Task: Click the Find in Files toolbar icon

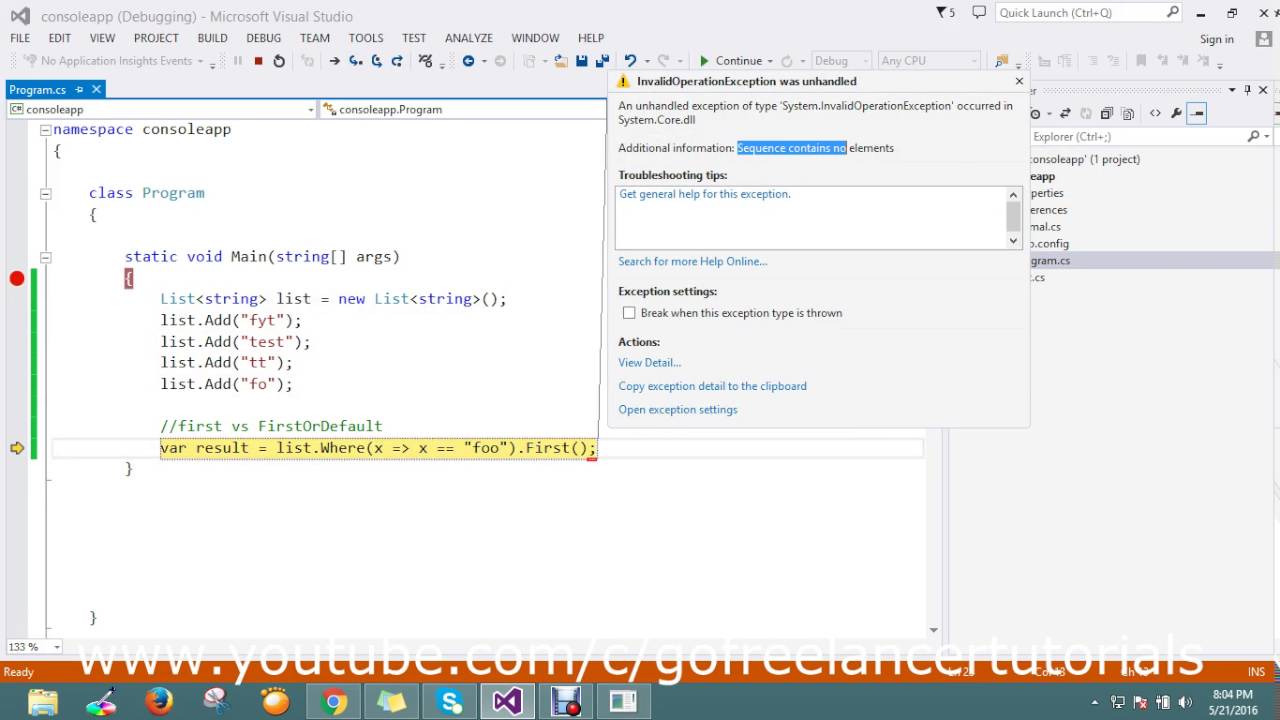Action: pyautogui.click(x=1002, y=61)
